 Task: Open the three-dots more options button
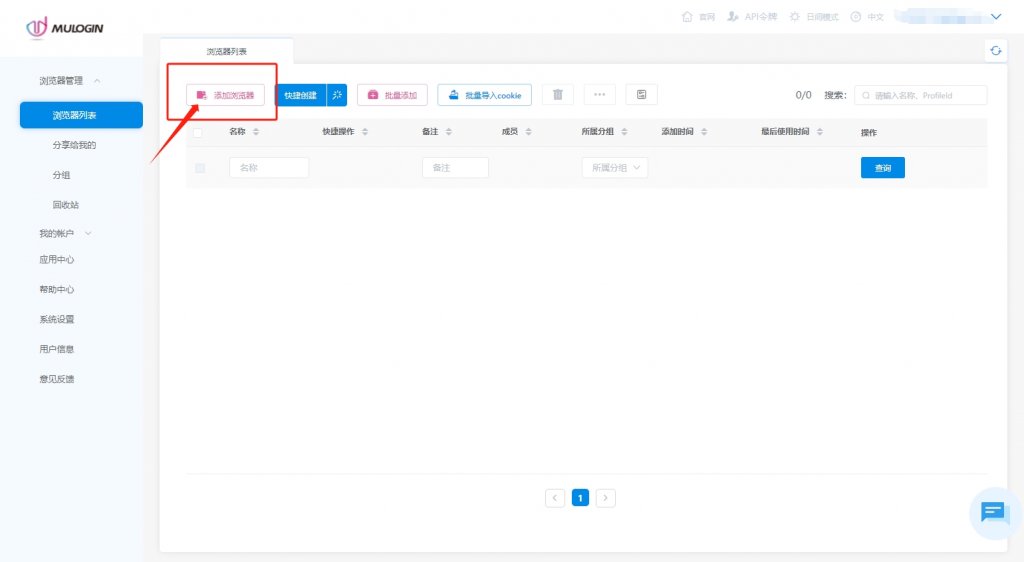tap(600, 95)
